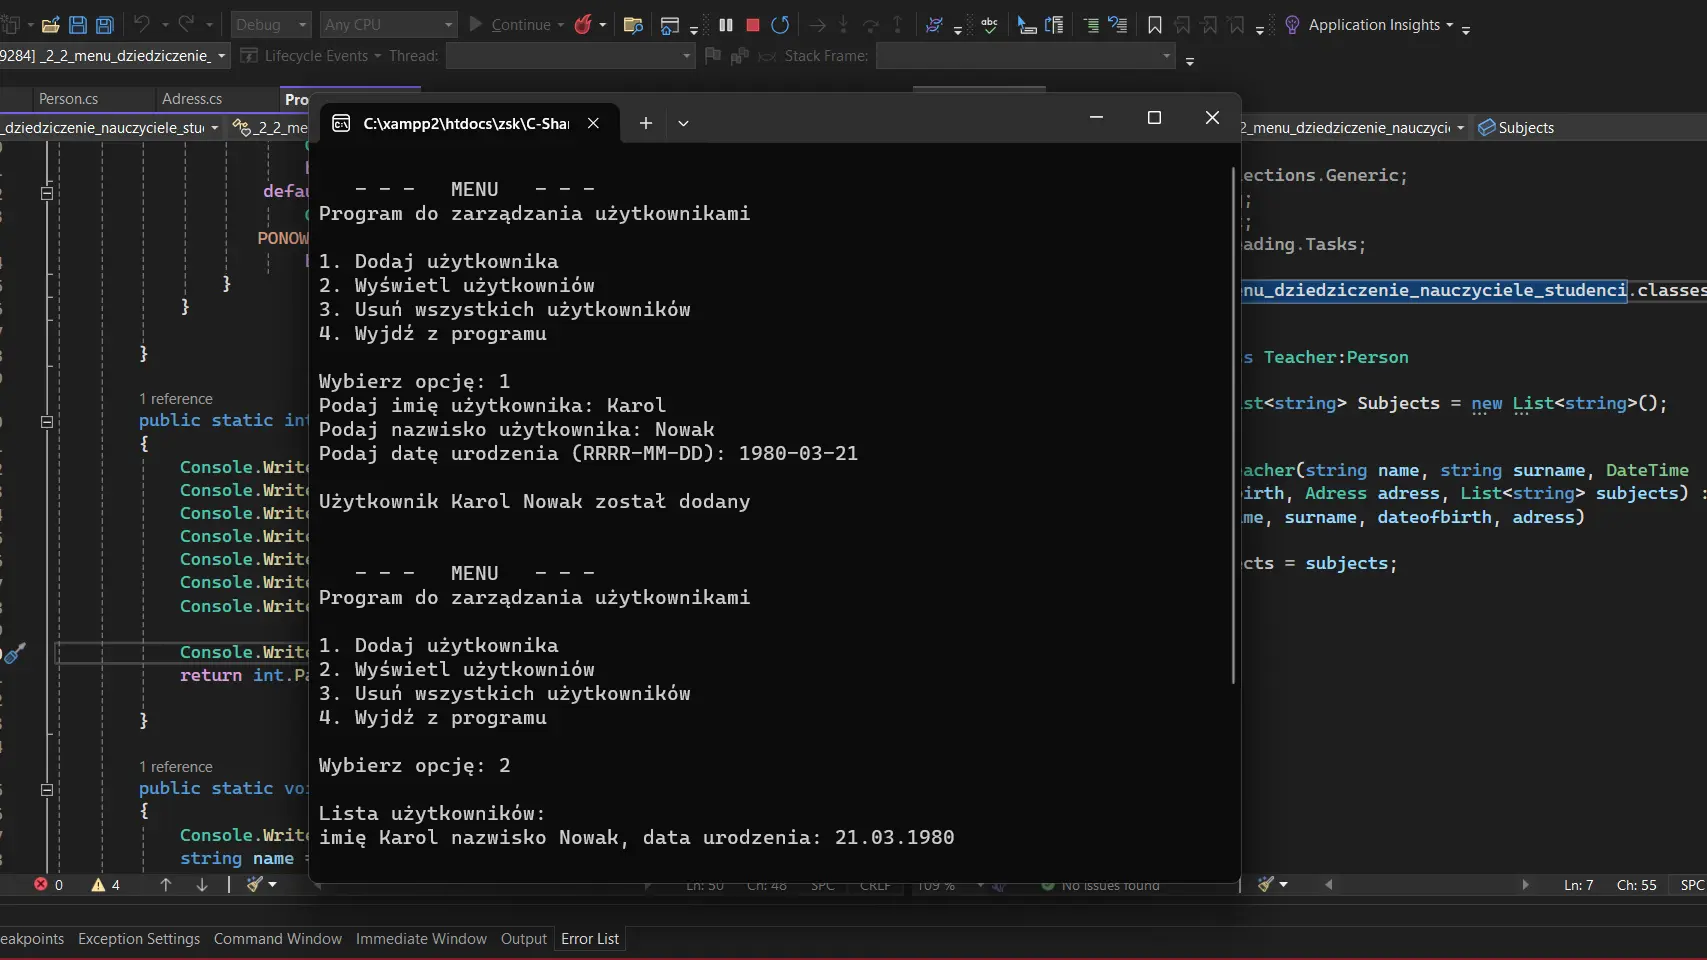Open the Immediate Window tab

421,939
